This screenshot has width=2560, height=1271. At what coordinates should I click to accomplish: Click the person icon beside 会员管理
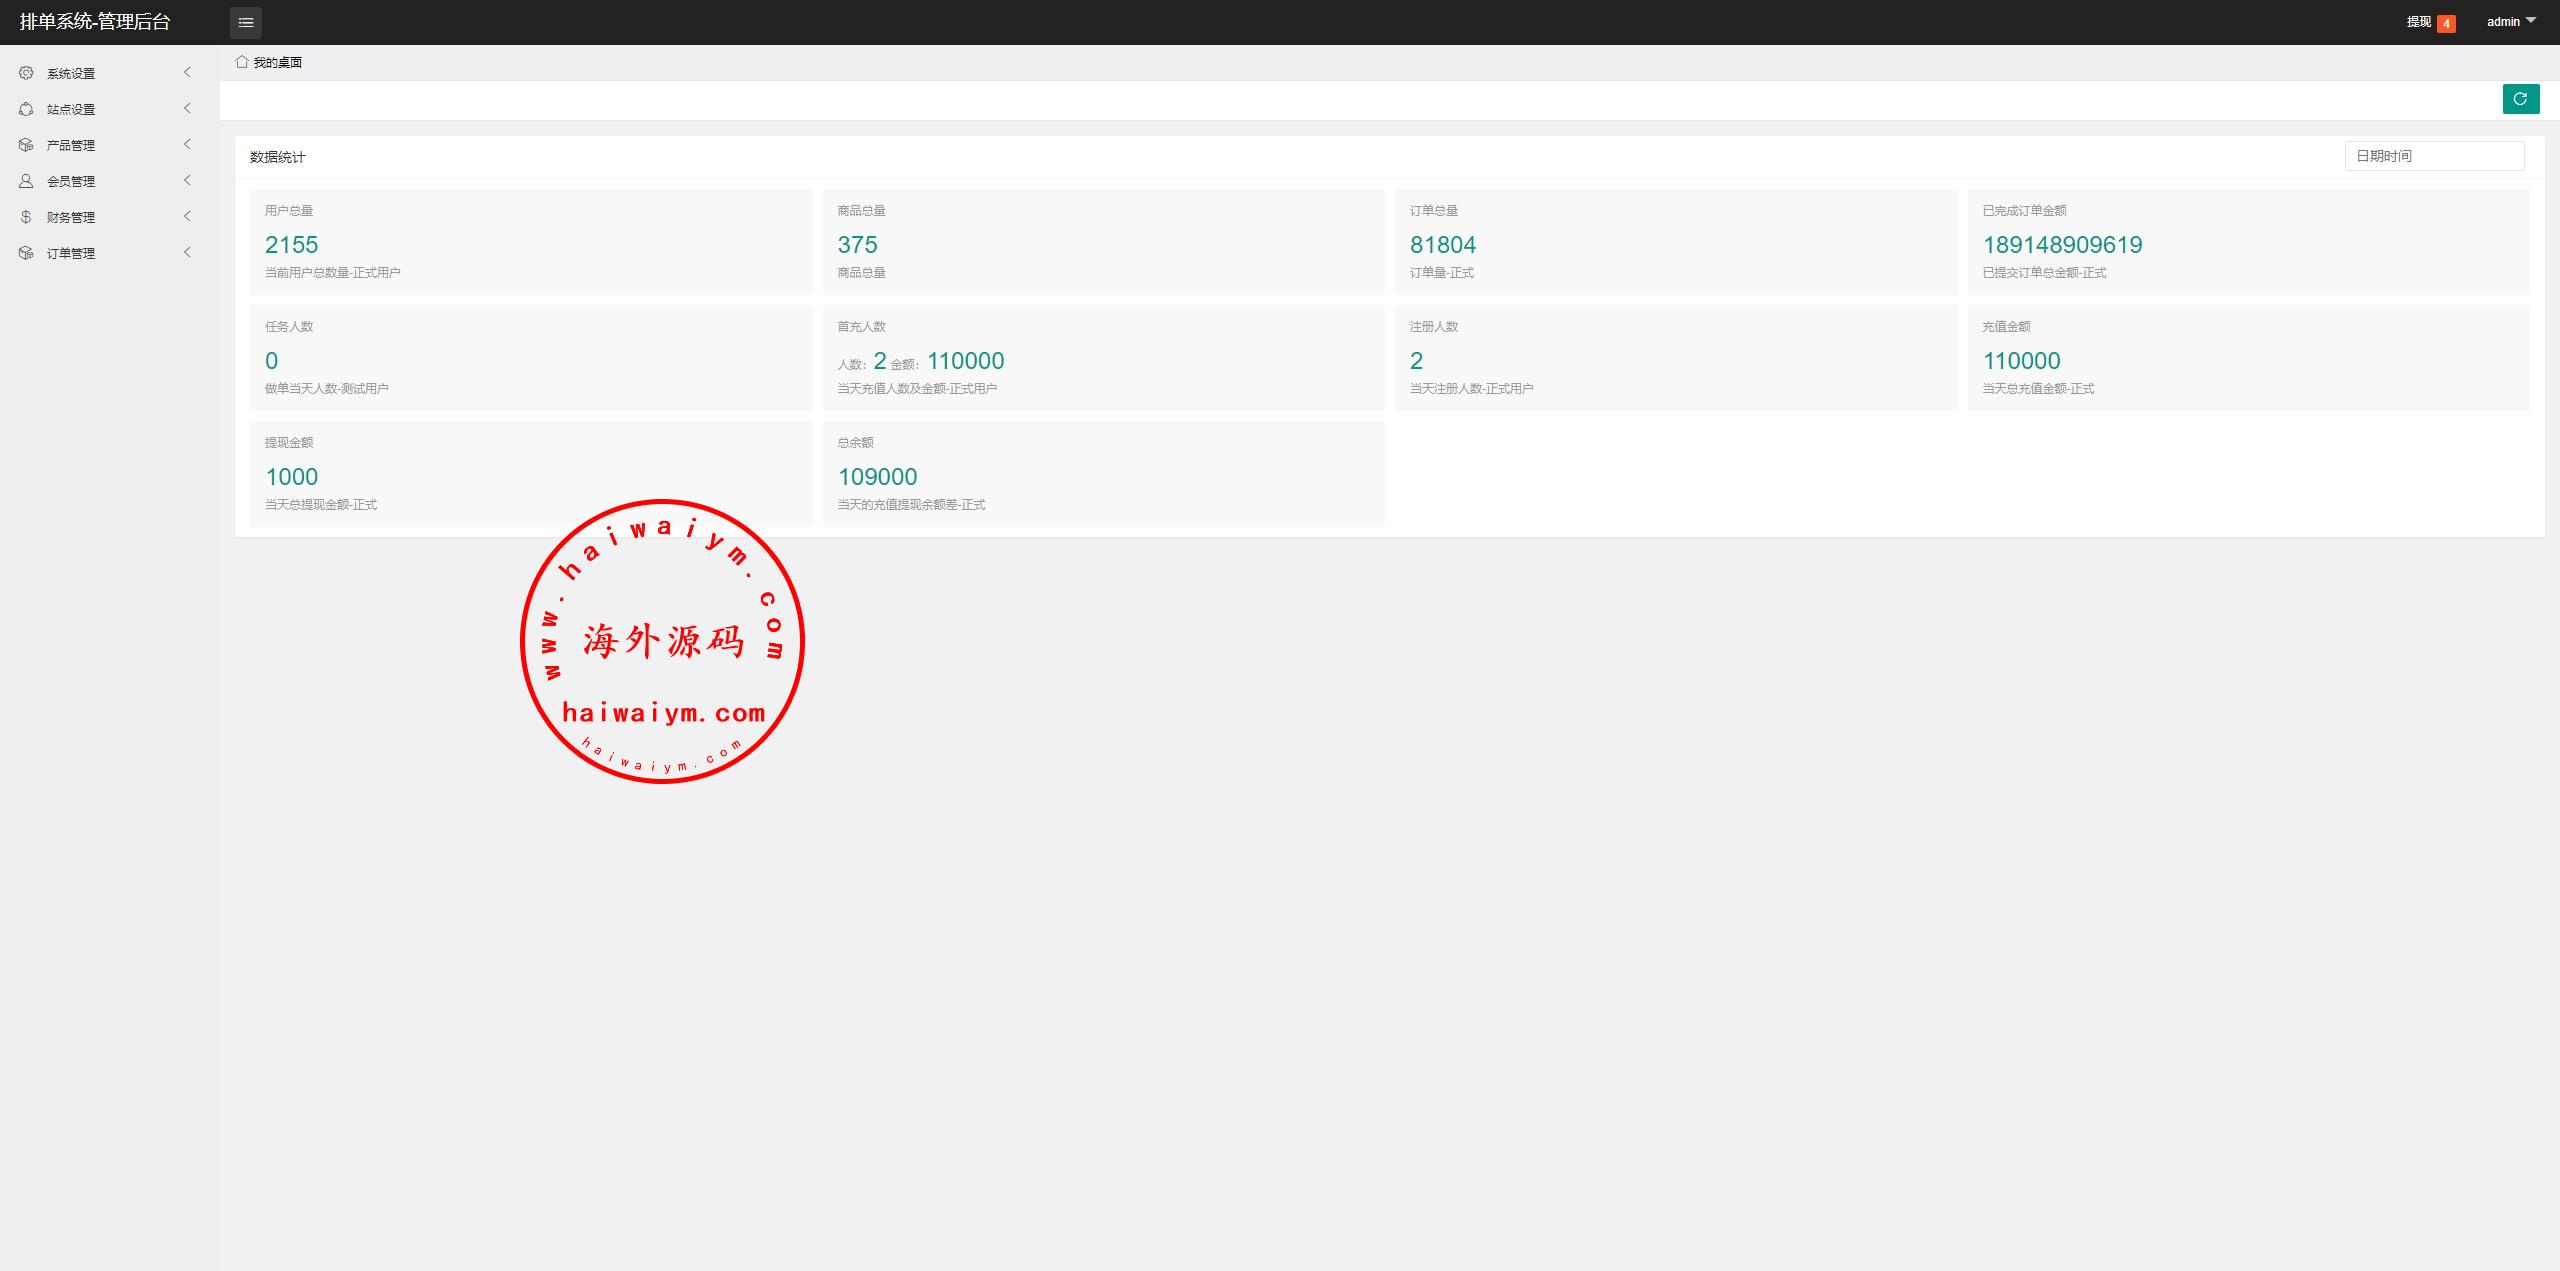pyautogui.click(x=26, y=181)
